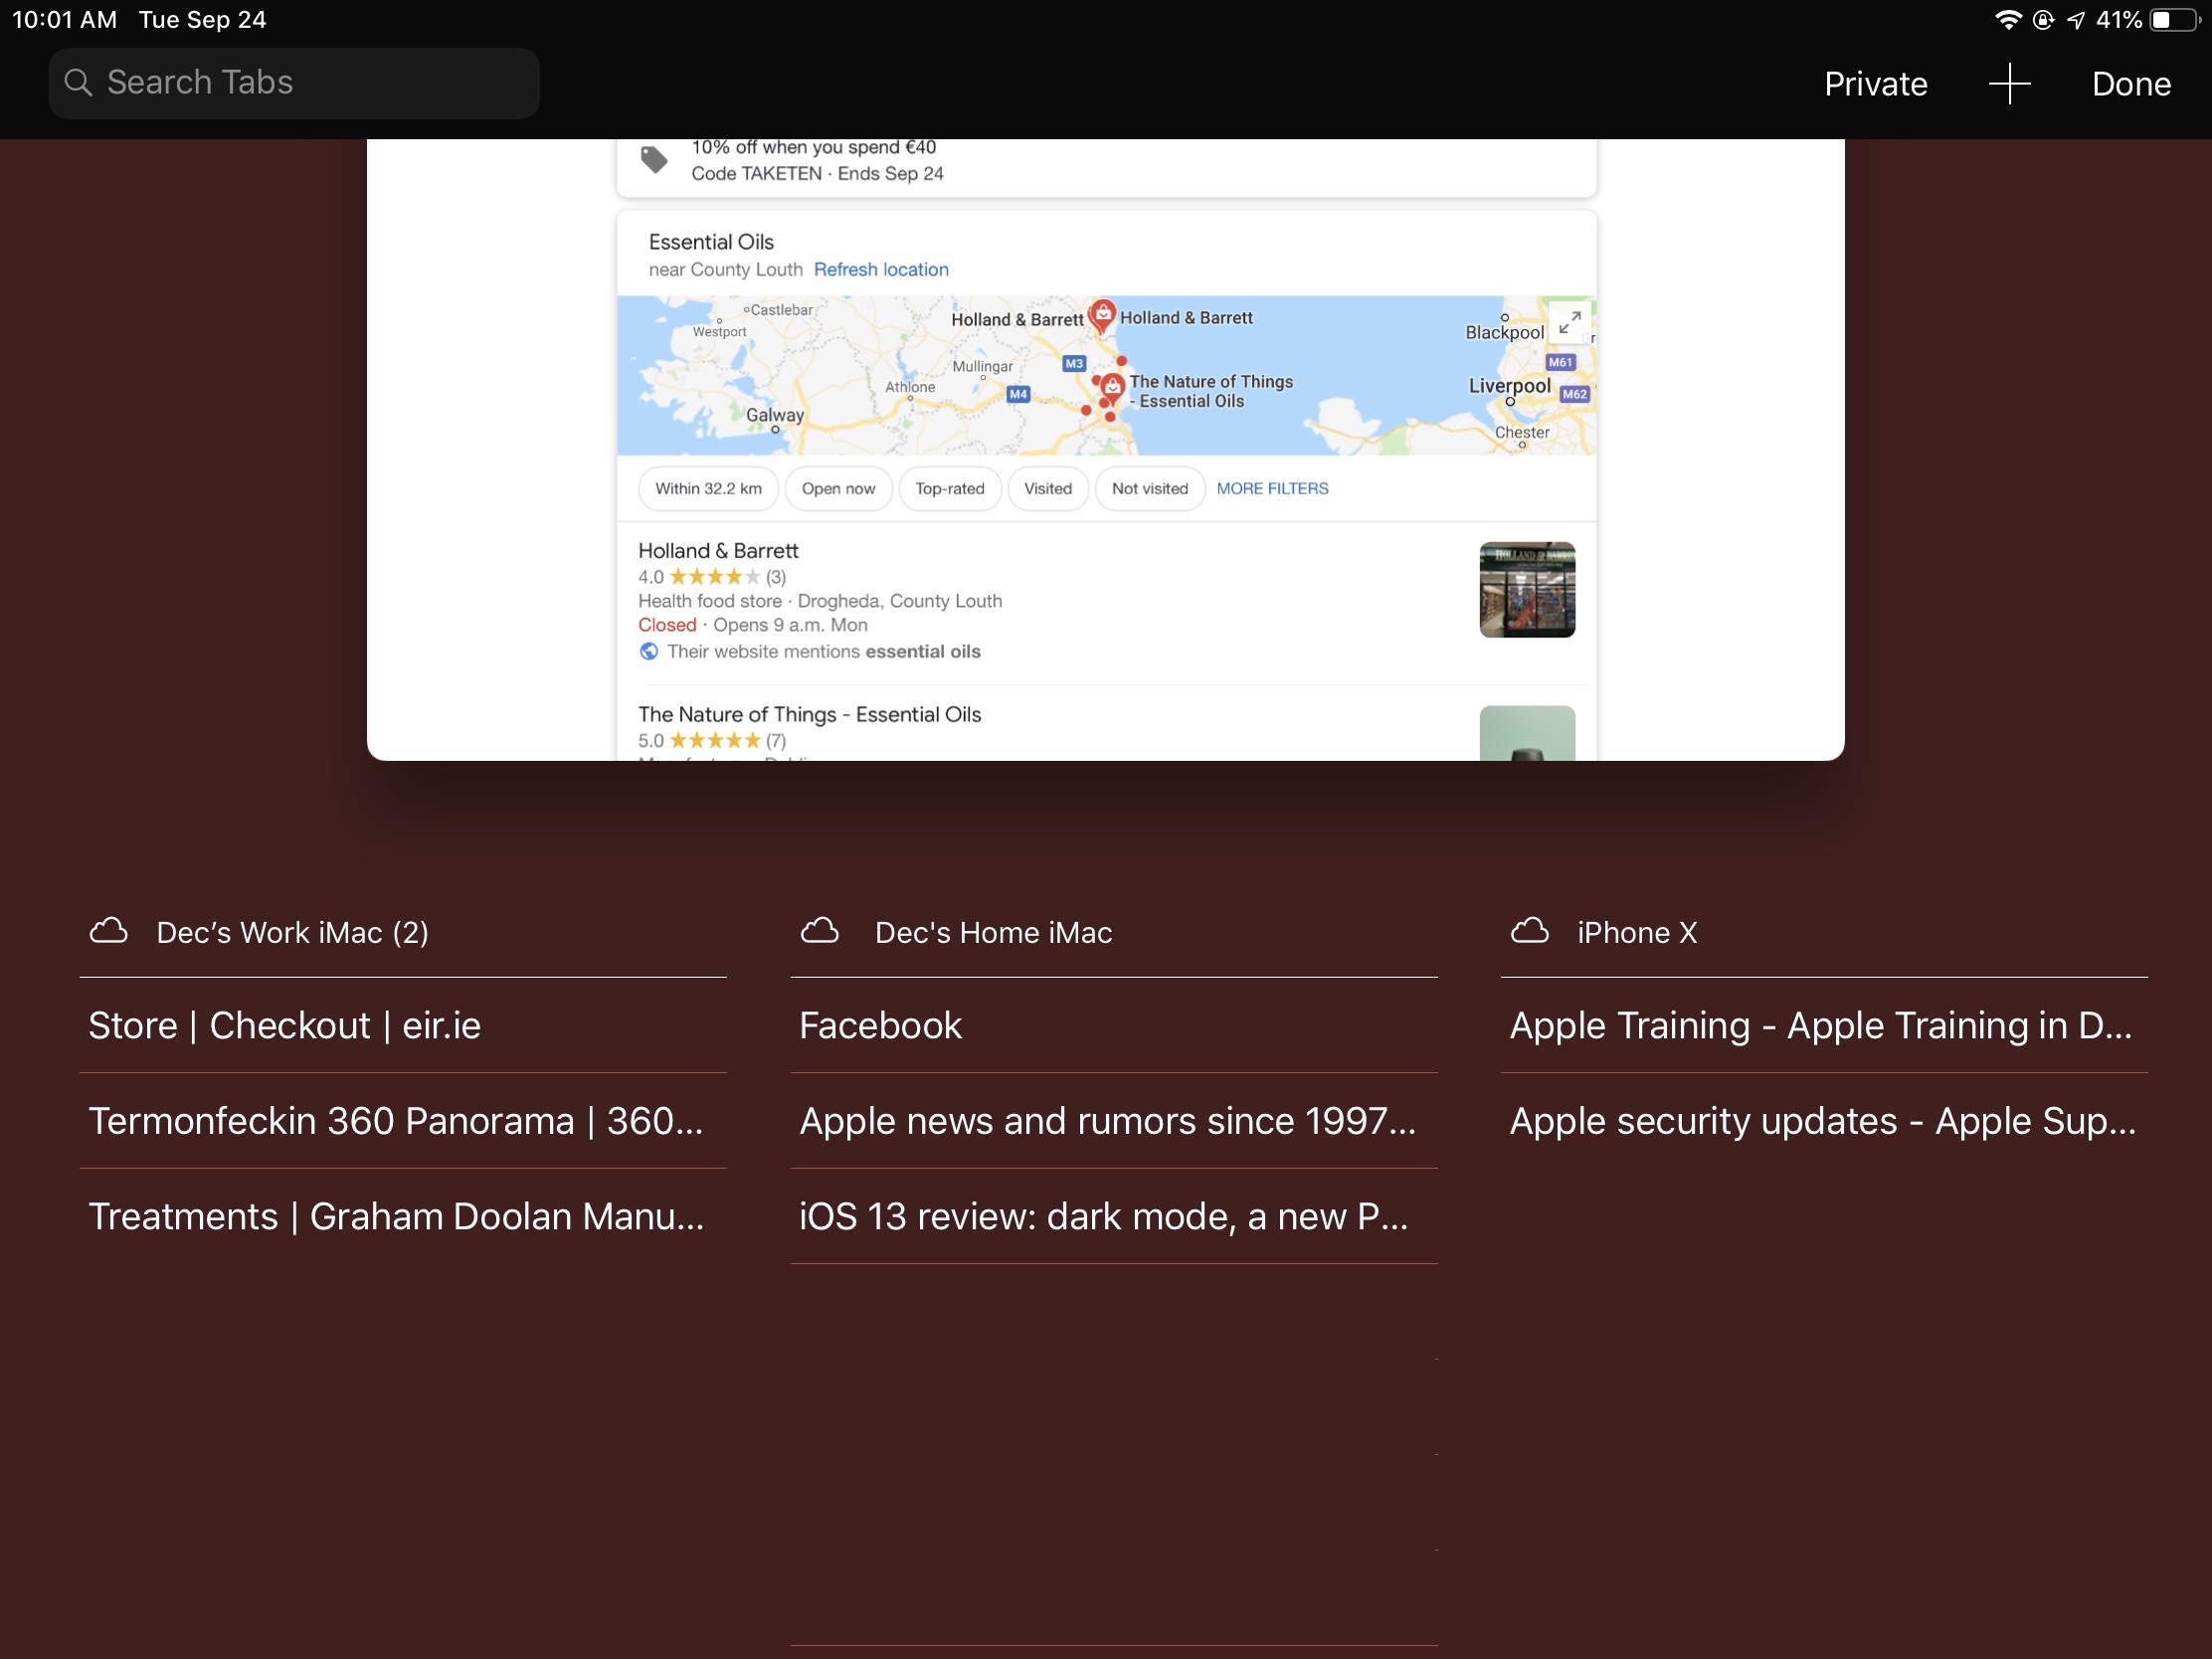This screenshot has width=2212, height=1659.
Task: Click the globe icon beside website mentions
Action: click(x=649, y=652)
